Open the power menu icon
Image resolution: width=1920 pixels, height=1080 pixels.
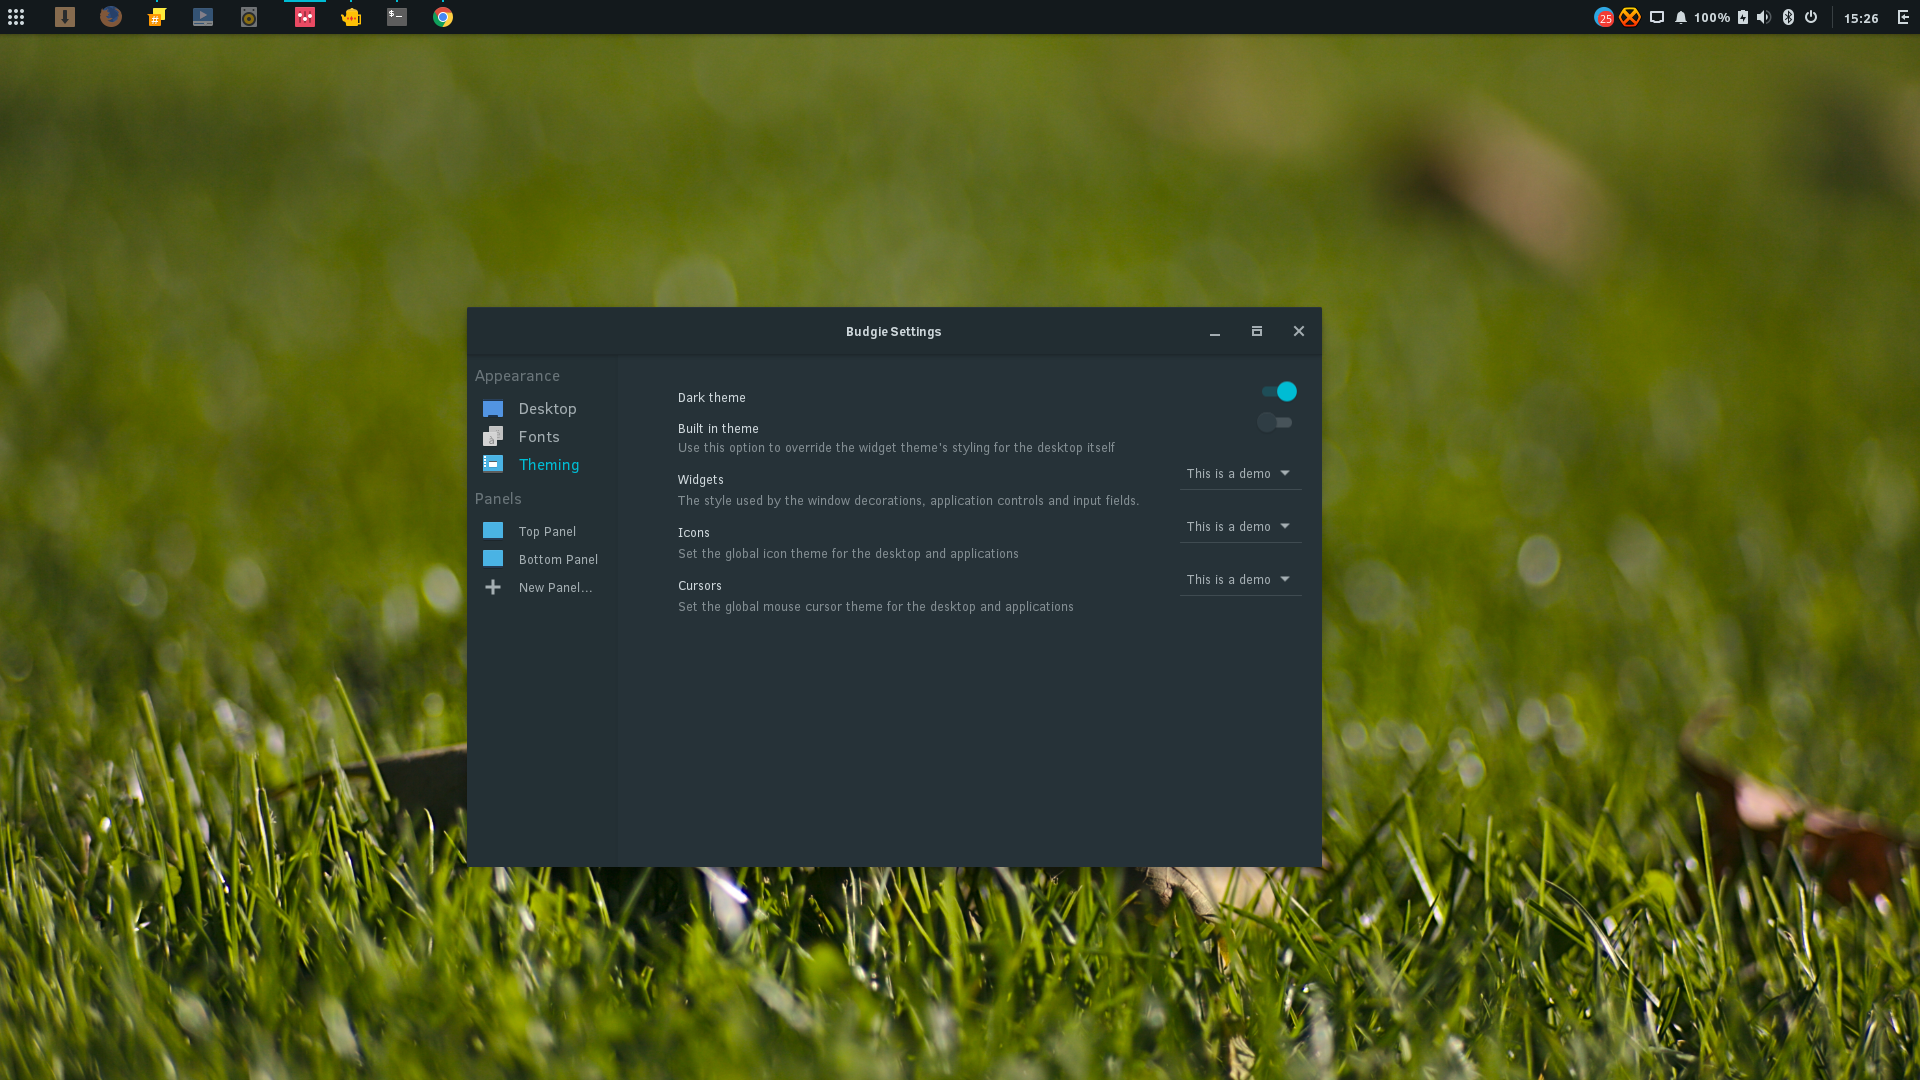pos(1811,17)
